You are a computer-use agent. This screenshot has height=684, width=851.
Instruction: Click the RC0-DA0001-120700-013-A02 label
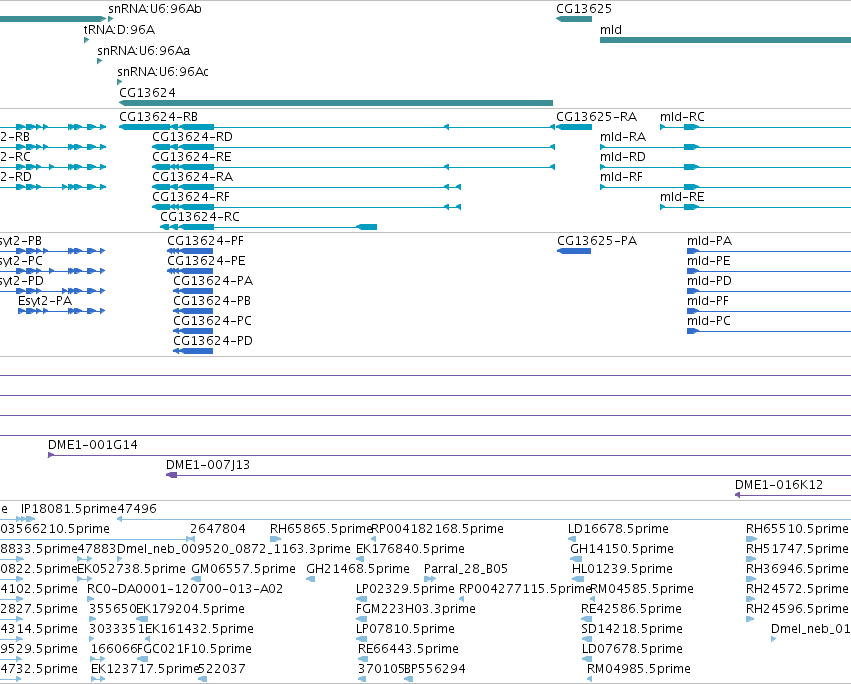(185, 590)
